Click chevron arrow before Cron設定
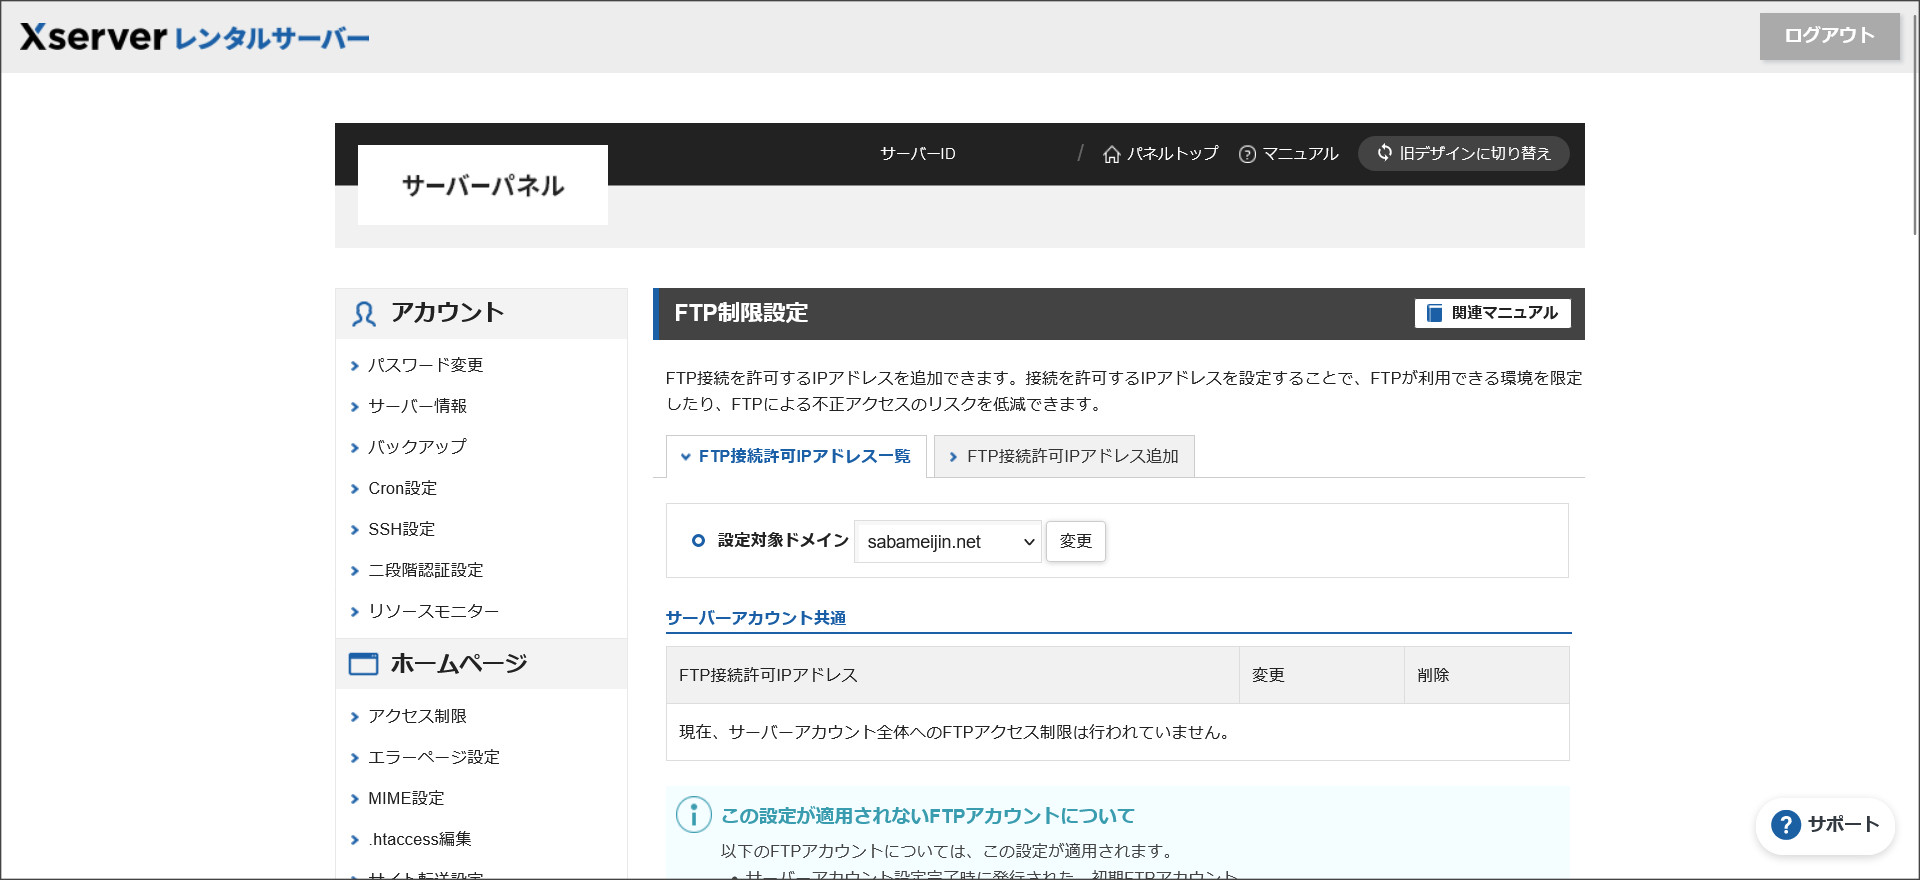The width and height of the screenshot is (1920, 880). [x=354, y=490]
